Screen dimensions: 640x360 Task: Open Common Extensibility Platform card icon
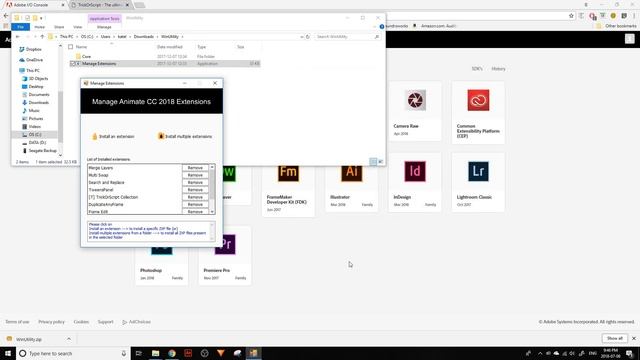click(478, 100)
